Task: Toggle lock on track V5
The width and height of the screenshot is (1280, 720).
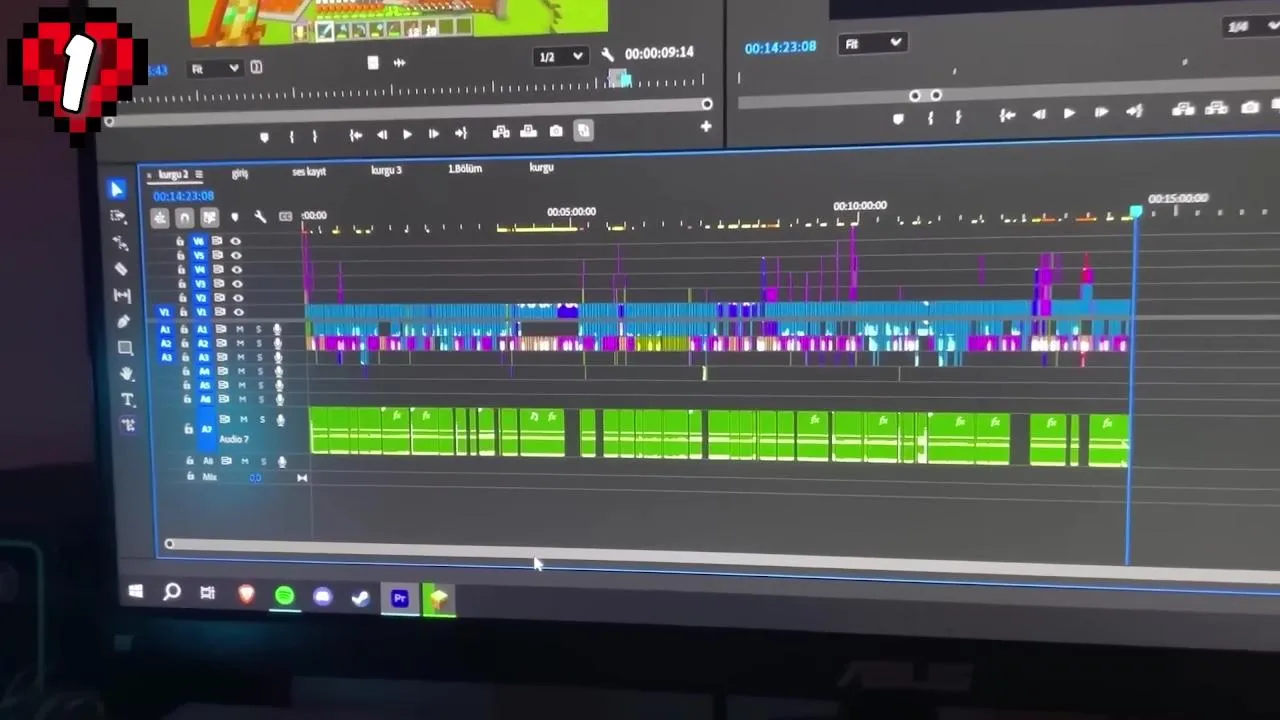Action: click(180, 255)
